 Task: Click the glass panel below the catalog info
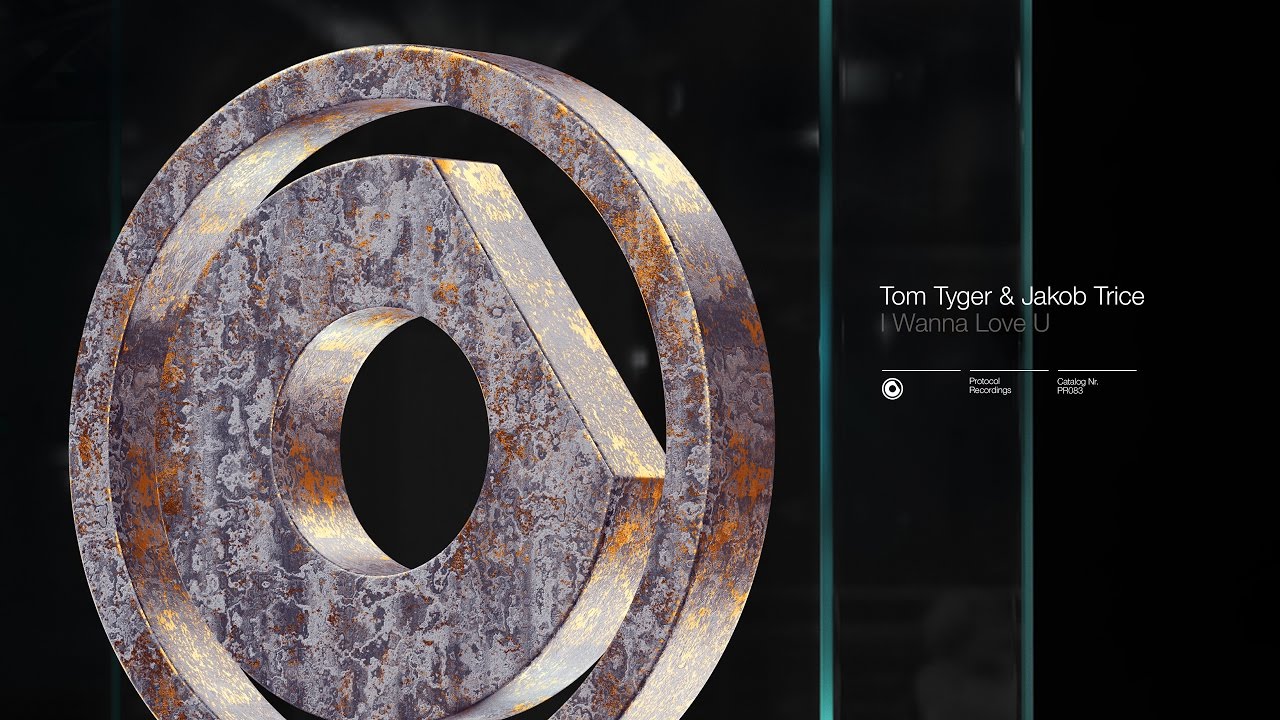point(926,560)
